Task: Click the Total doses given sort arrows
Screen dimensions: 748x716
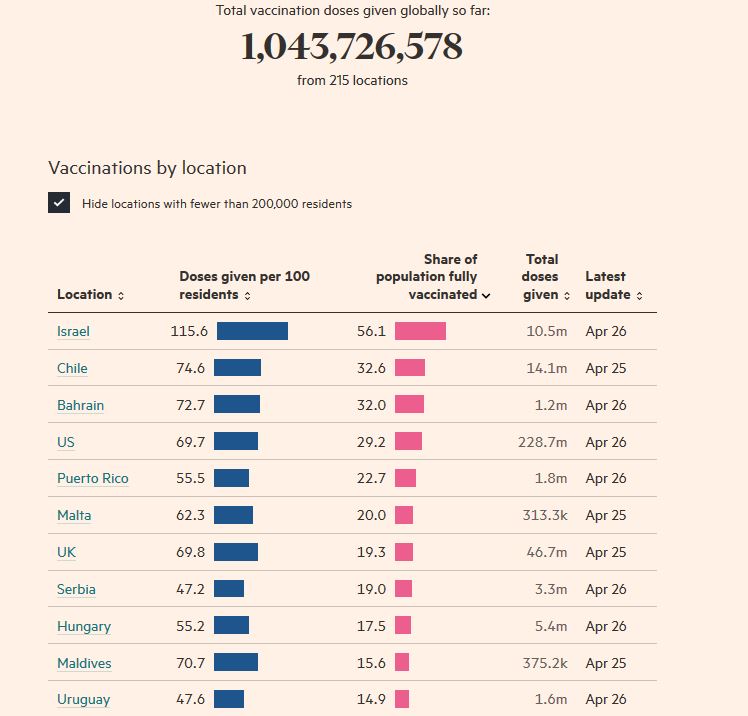Action: pyautogui.click(x=567, y=296)
